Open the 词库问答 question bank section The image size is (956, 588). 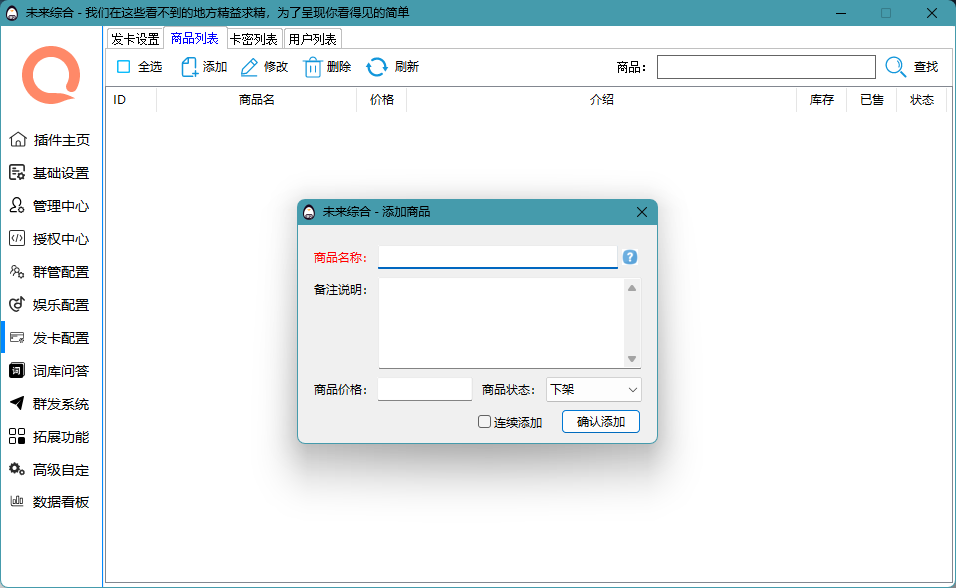50,370
